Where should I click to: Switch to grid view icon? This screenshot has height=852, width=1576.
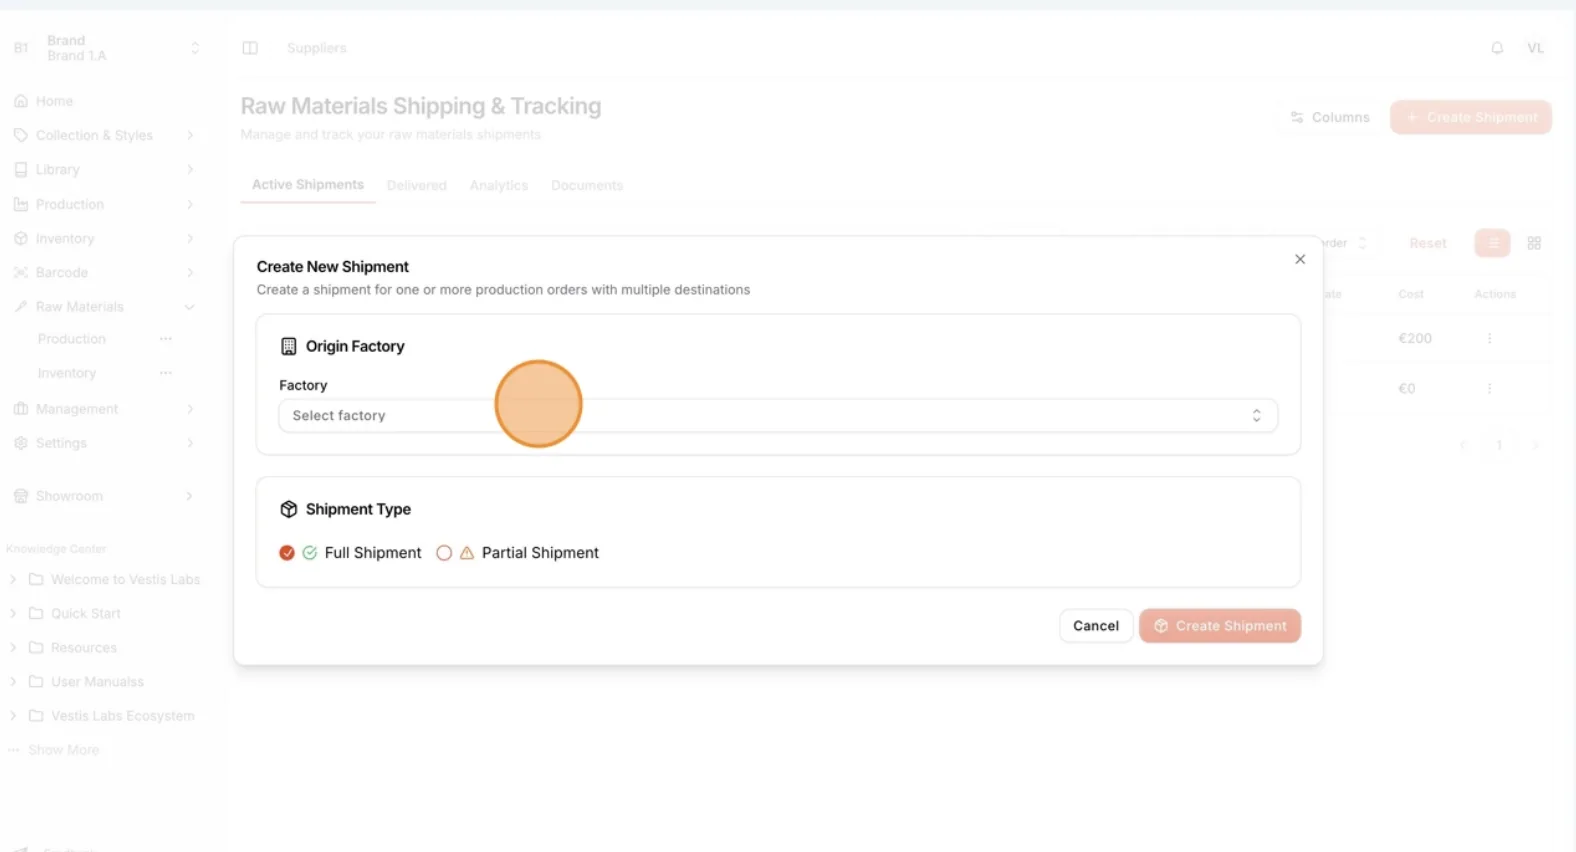(x=1535, y=243)
